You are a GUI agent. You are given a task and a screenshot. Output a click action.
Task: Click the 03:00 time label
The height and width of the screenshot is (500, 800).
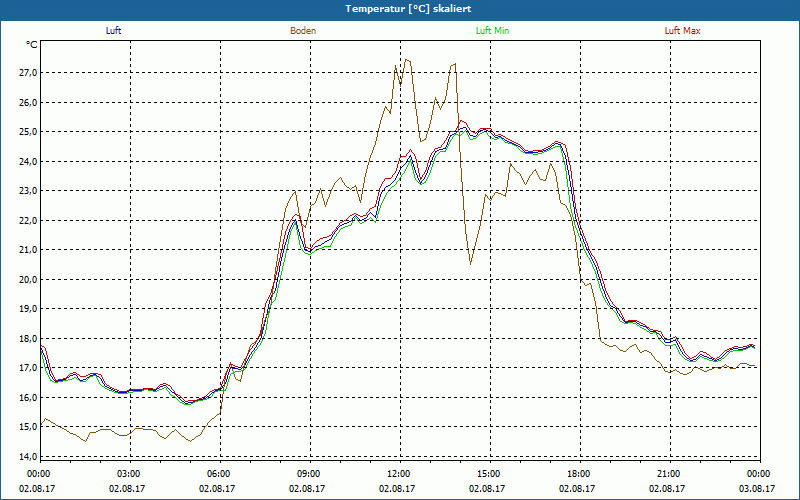click(130, 474)
